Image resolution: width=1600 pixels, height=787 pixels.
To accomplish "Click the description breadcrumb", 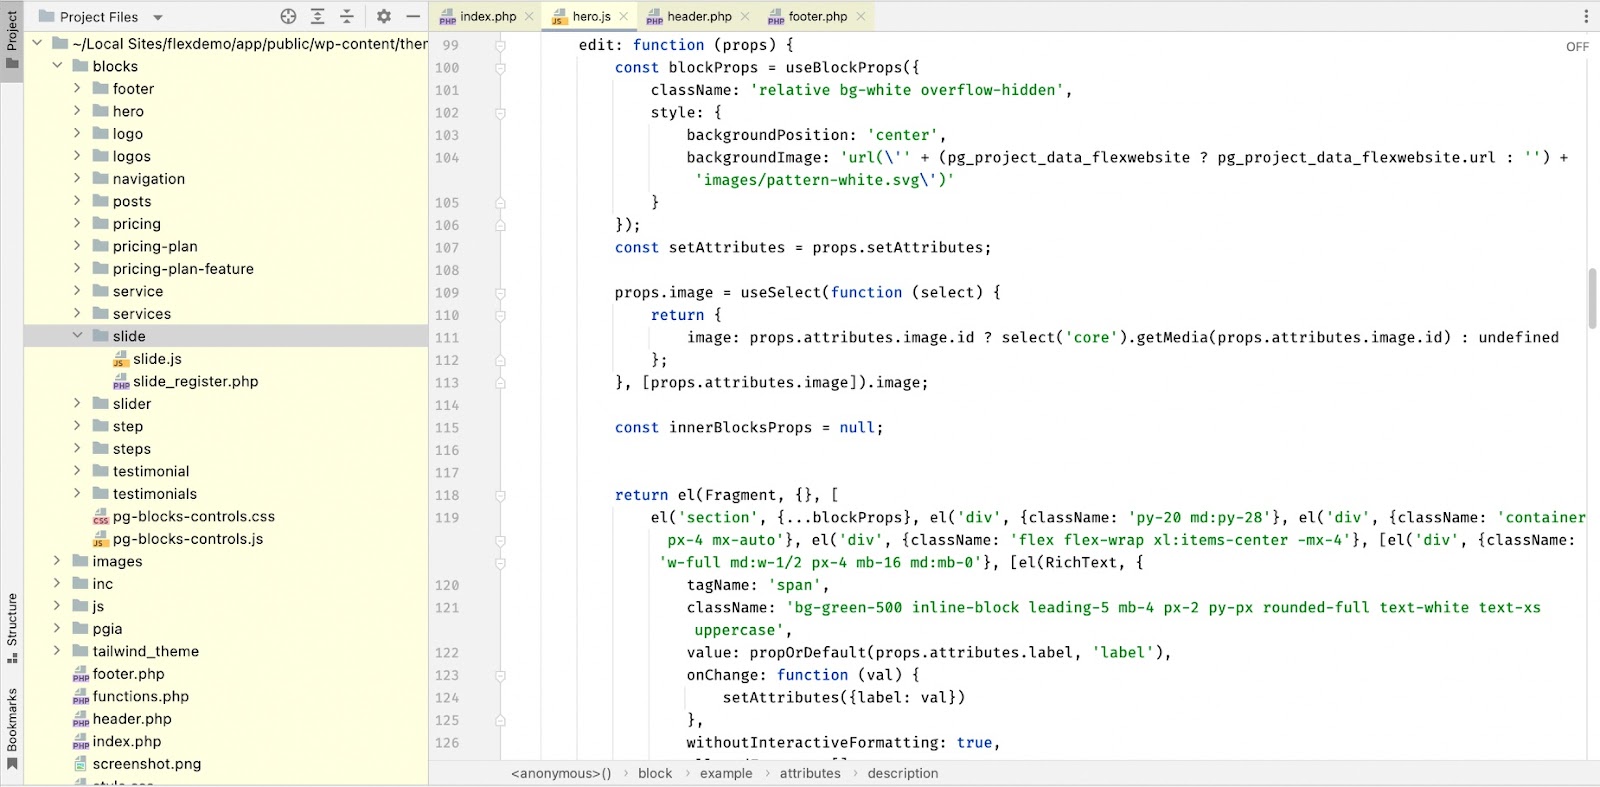I will click(x=903, y=773).
